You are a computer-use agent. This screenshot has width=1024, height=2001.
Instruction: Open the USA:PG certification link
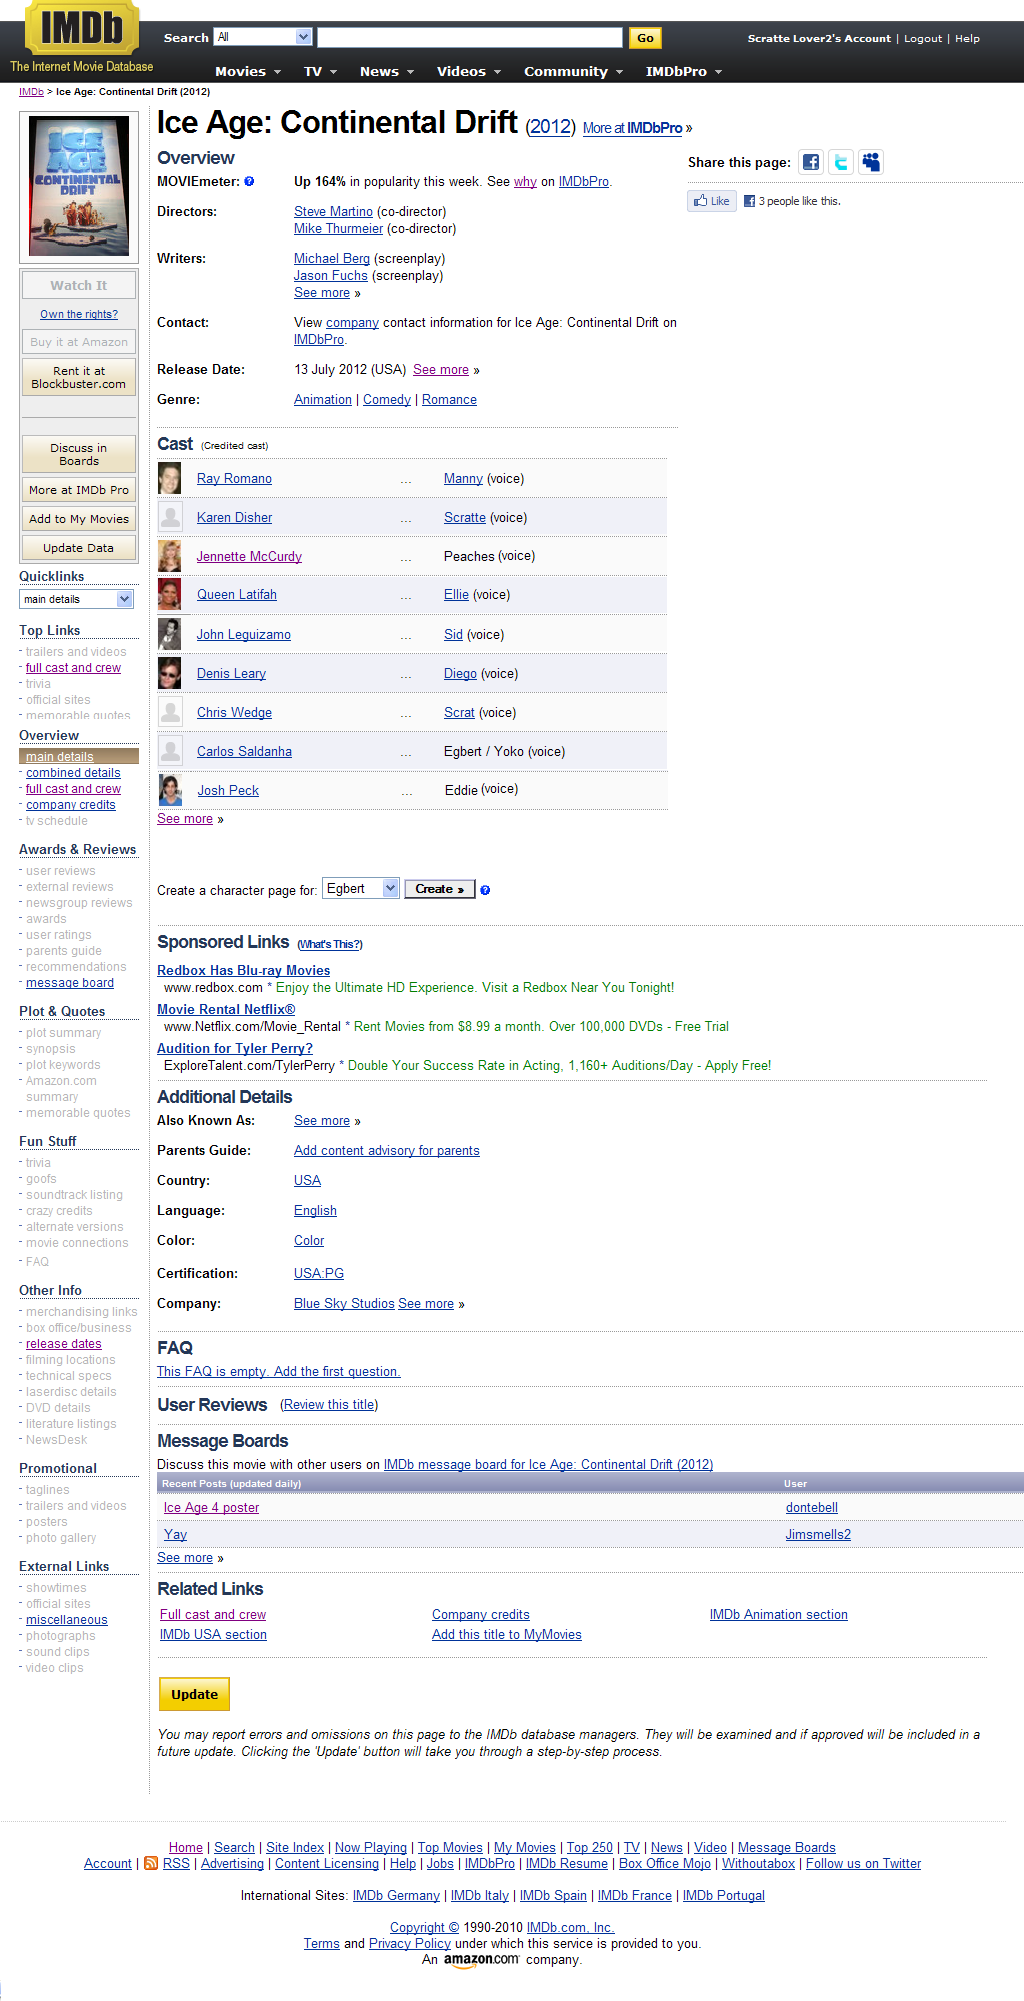point(319,1274)
